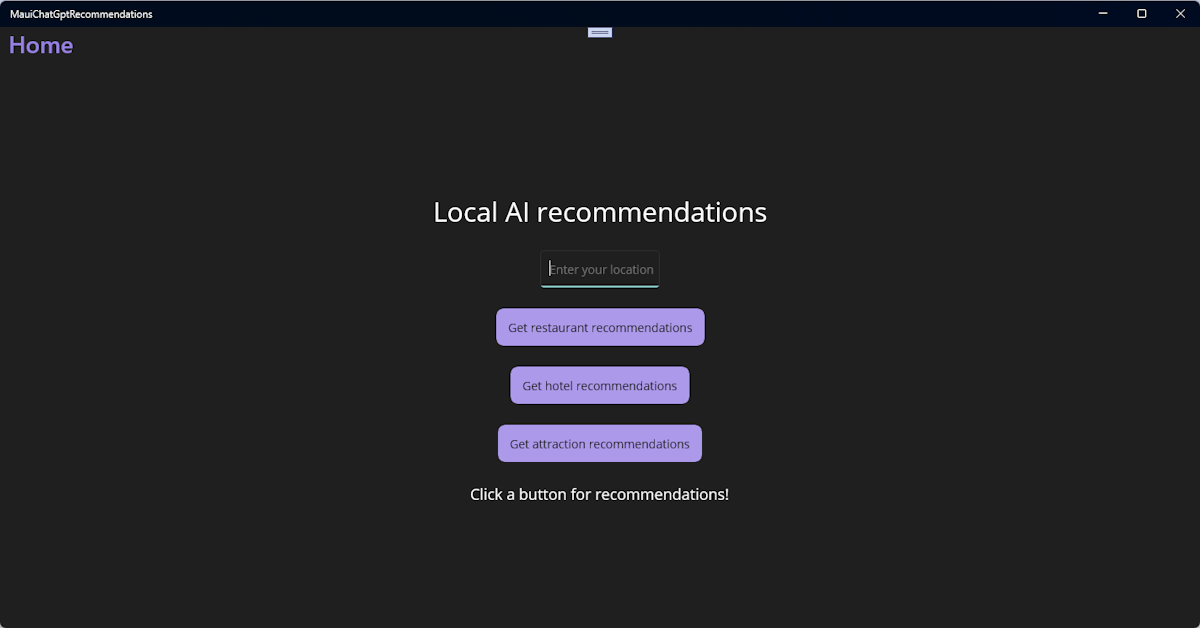1200x628 pixels.
Task: Close the MauiChatGptRecommendations app
Action: [x=1180, y=13]
